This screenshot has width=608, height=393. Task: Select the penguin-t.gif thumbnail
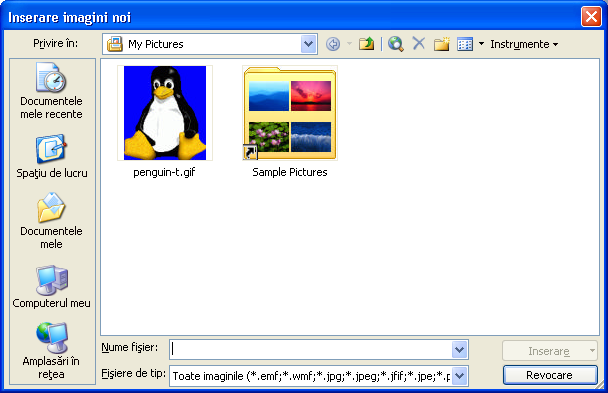point(165,113)
